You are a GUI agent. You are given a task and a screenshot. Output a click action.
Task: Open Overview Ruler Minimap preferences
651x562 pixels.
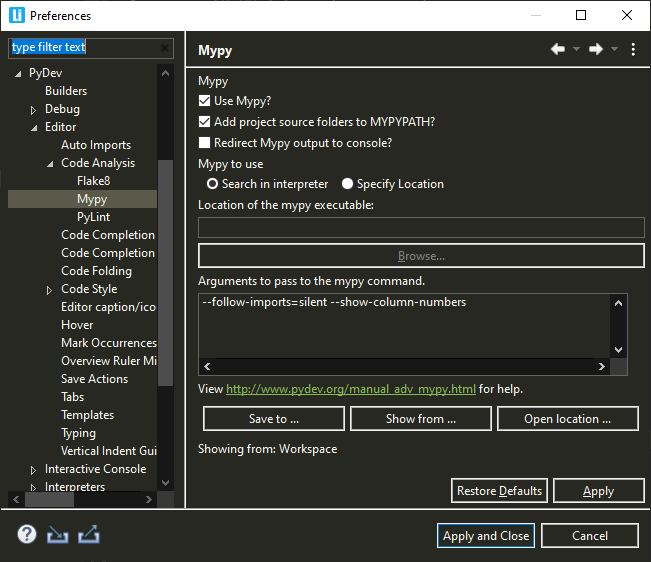tap(109, 361)
